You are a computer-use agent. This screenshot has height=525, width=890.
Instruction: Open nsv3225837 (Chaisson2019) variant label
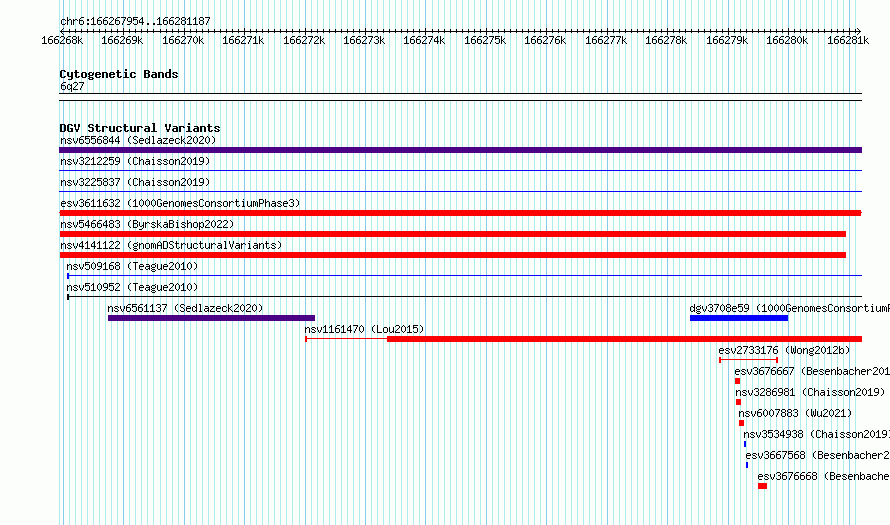135,182
